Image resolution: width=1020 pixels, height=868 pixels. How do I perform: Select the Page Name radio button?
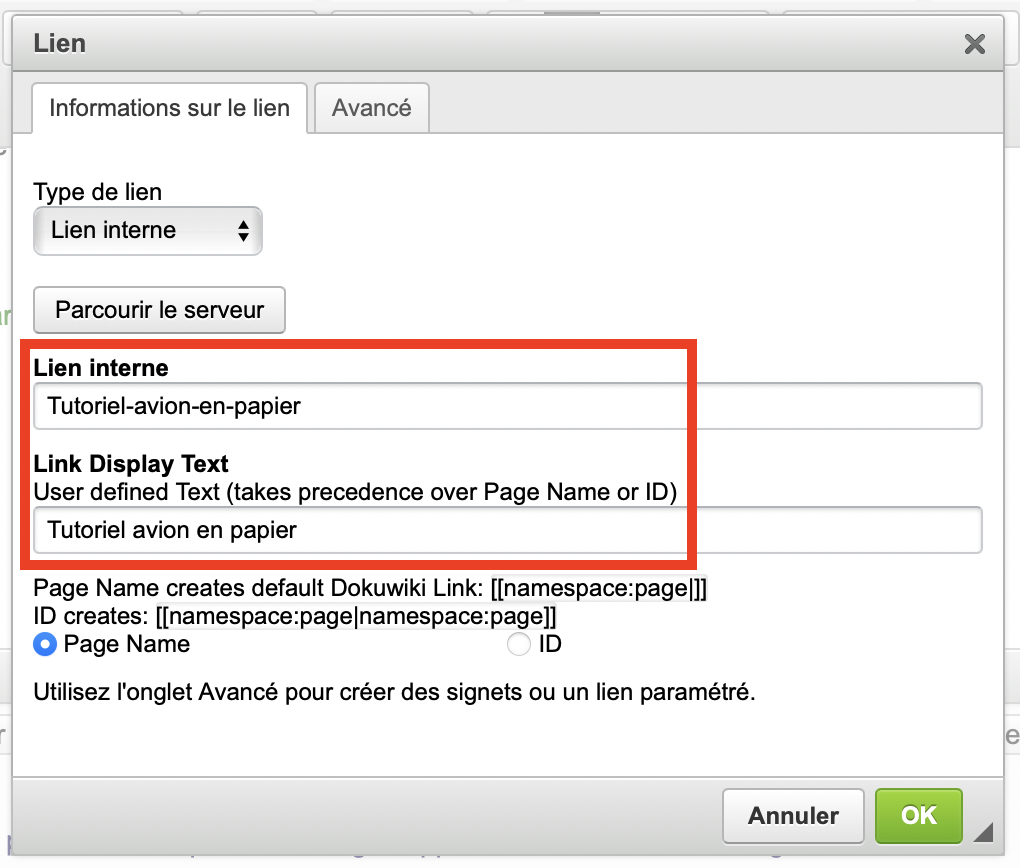tap(45, 645)
